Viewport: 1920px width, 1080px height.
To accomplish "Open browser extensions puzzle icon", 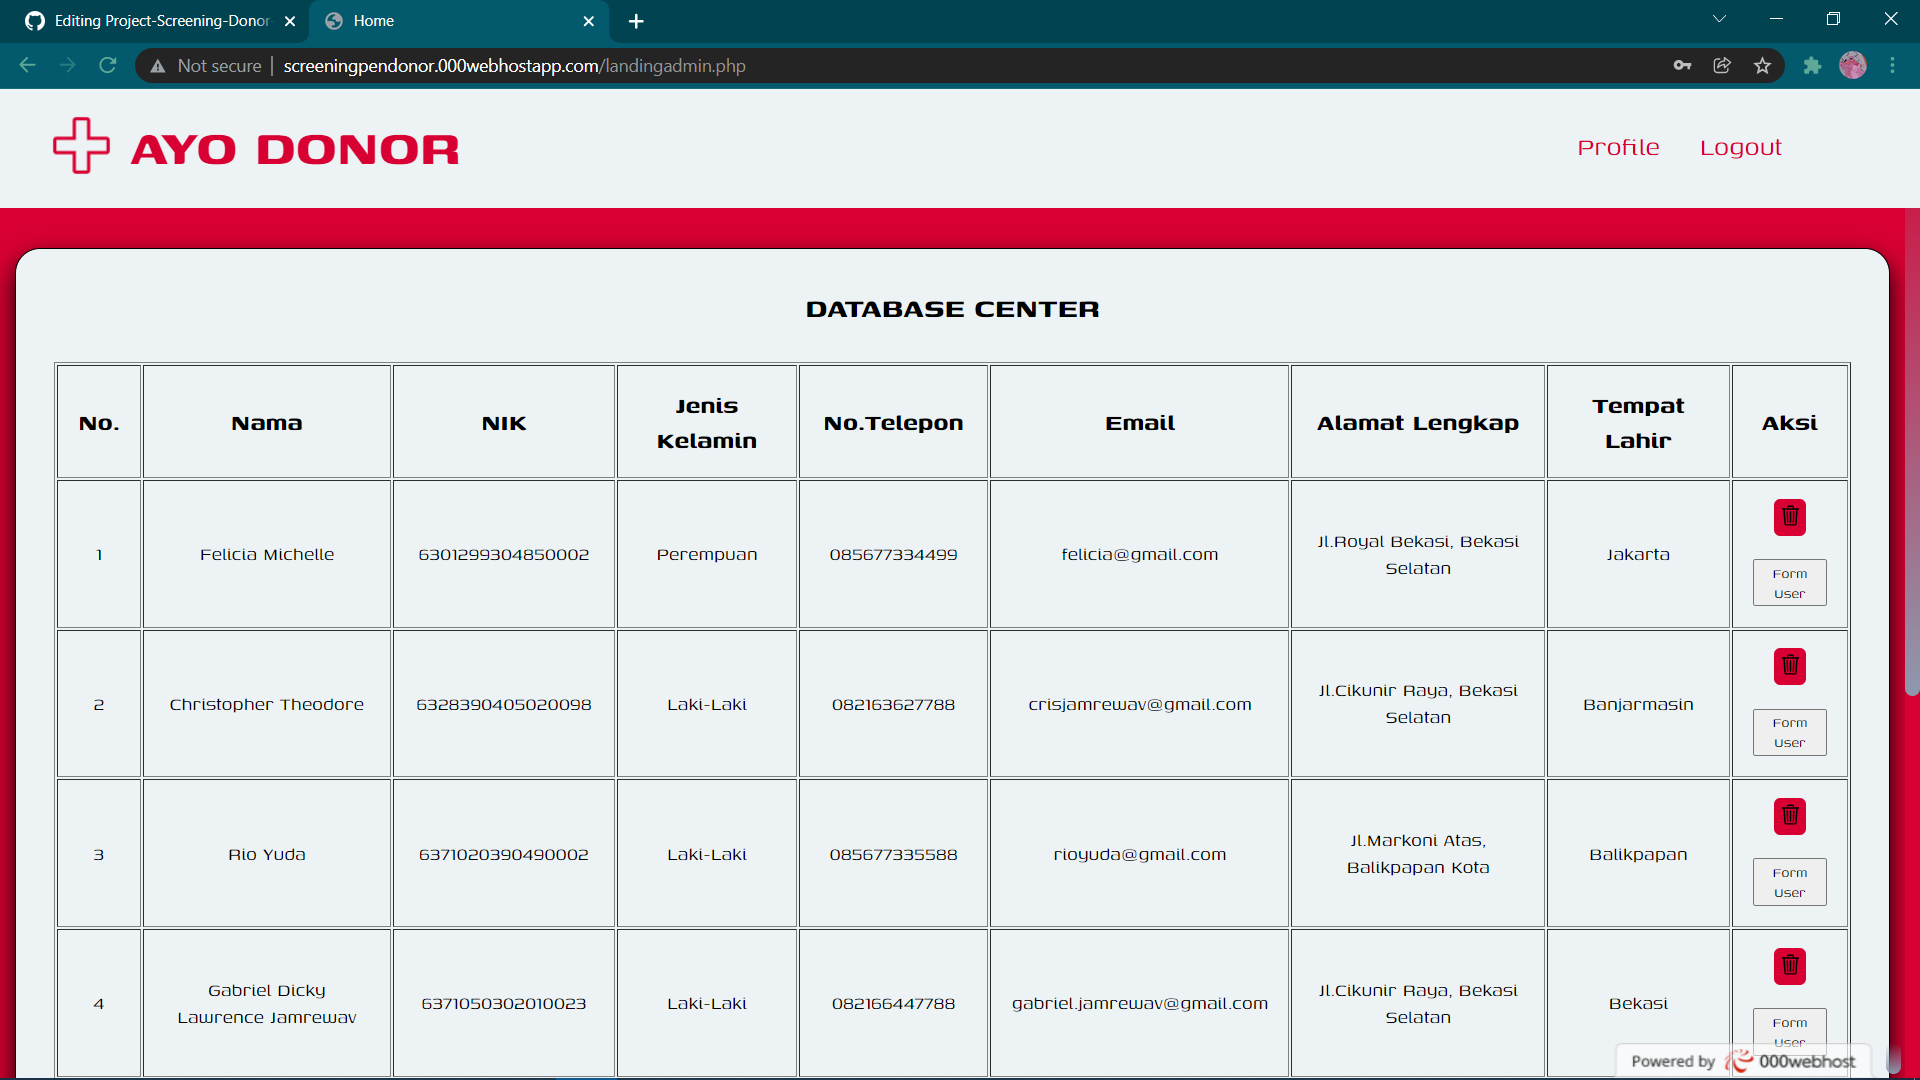I will click(1812, 65).
